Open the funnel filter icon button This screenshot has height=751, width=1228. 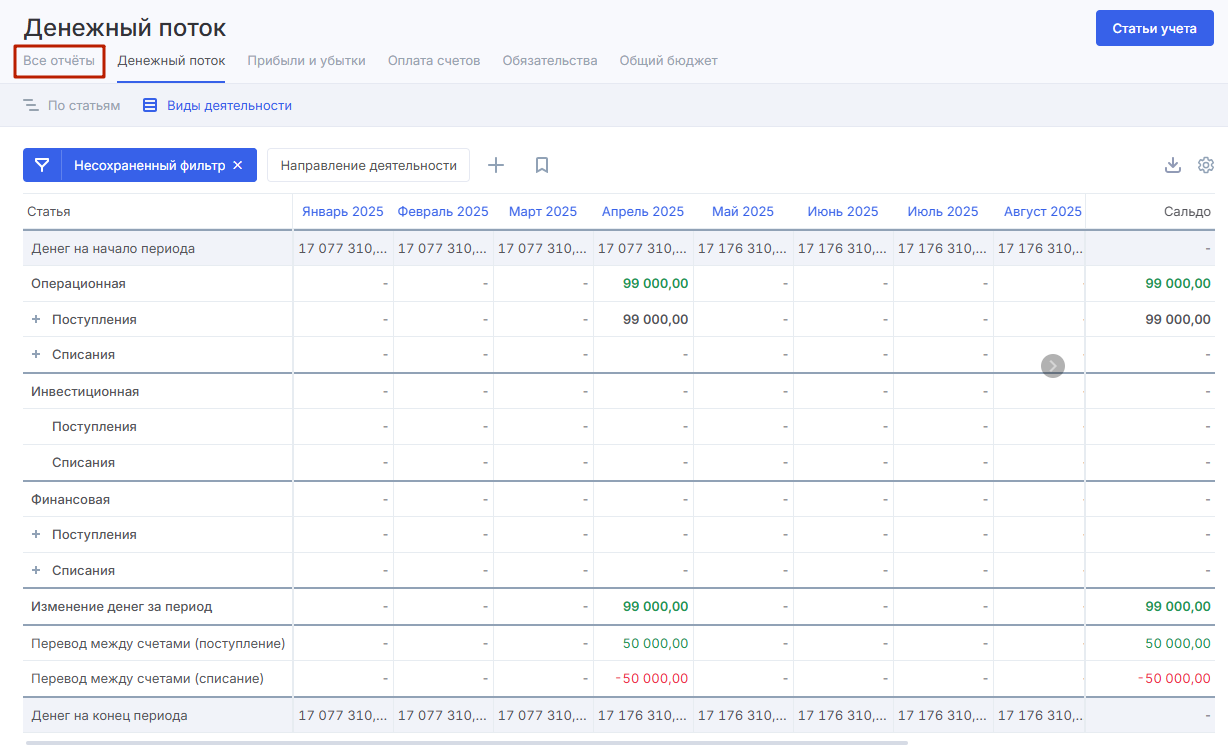[x=42, y=165]
